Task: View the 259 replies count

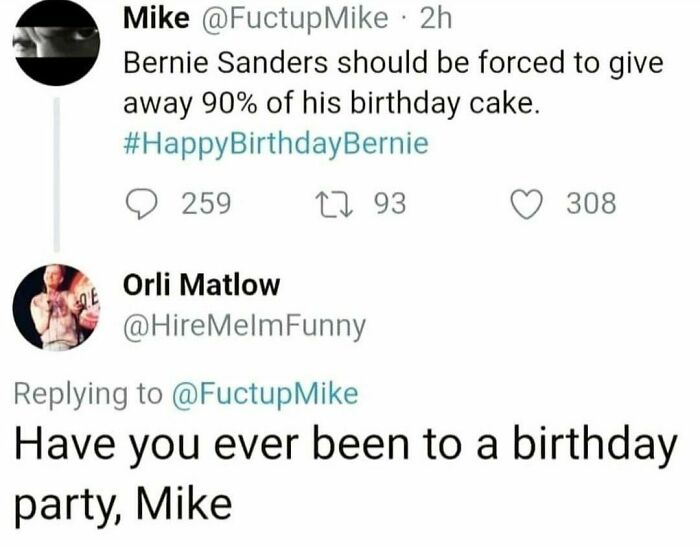Action: pos(206,204)
